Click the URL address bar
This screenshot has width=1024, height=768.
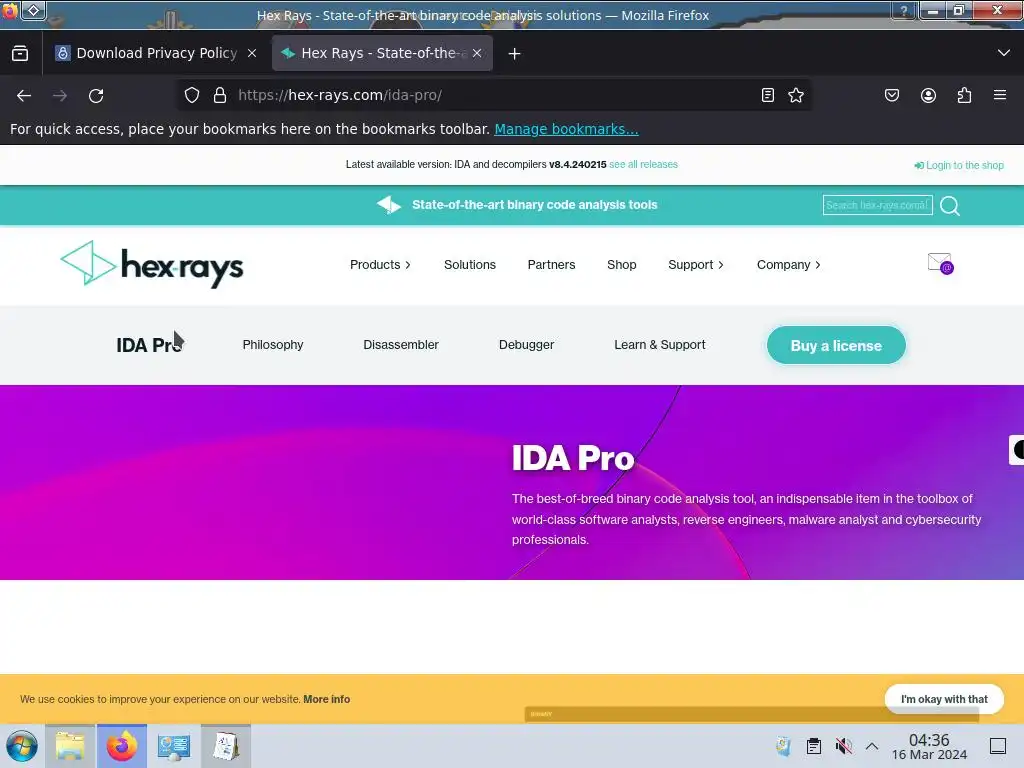pyautogui.click(x=493, y=95)
